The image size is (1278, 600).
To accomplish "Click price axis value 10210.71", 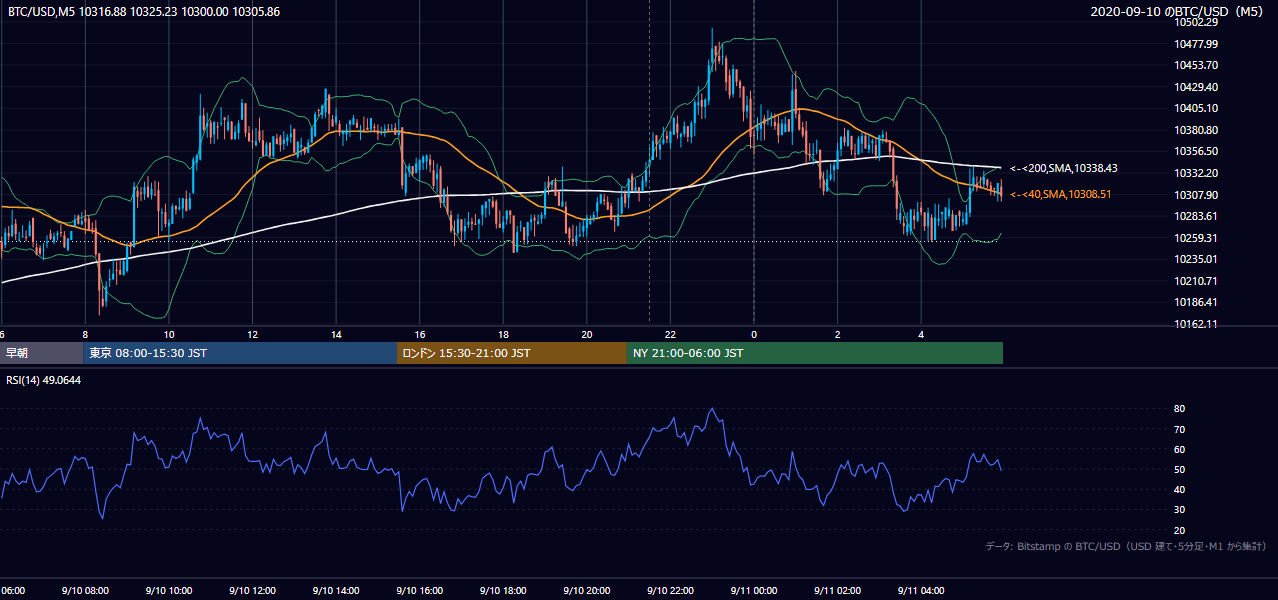I will click(1196, 281).
